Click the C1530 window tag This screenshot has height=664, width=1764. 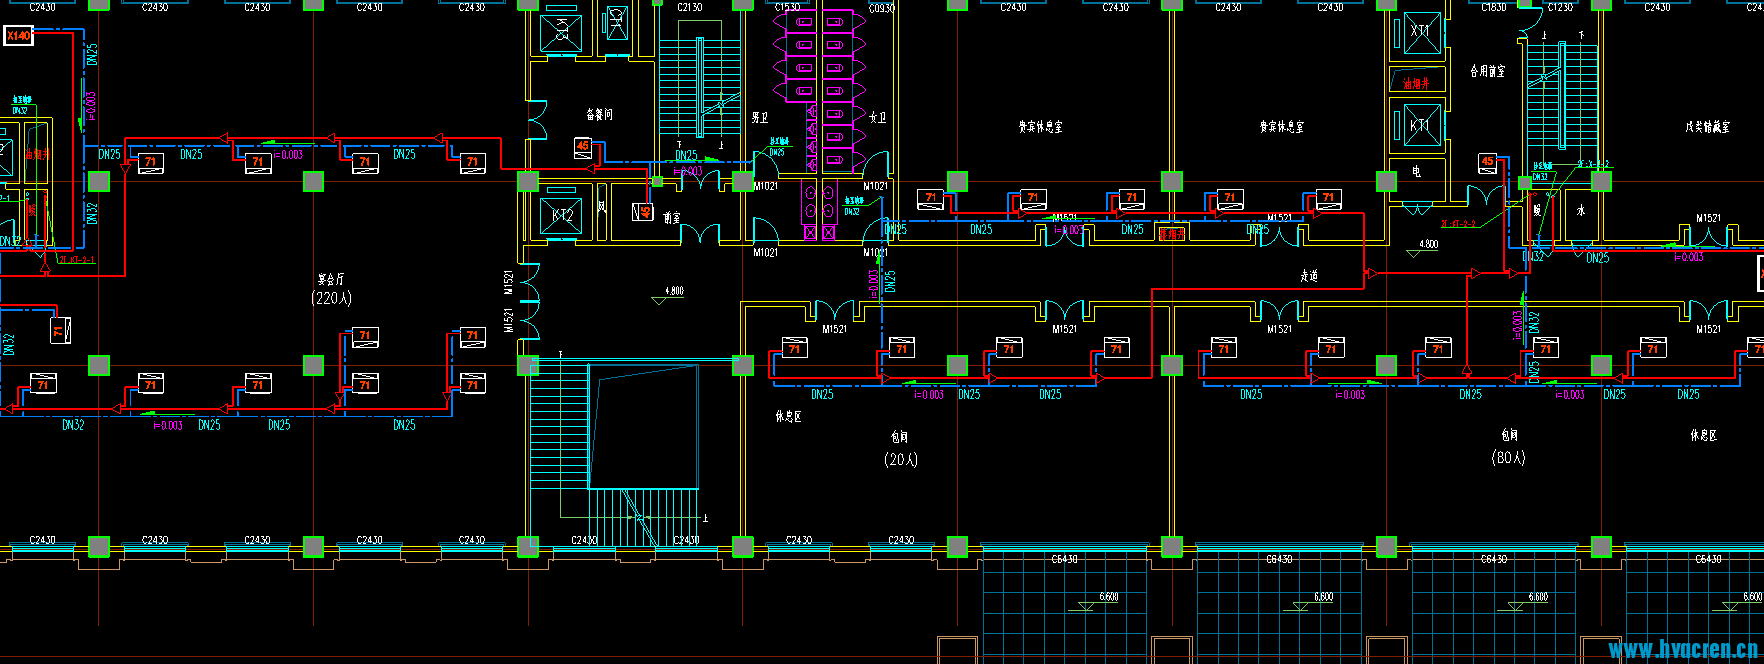point(787,7)
